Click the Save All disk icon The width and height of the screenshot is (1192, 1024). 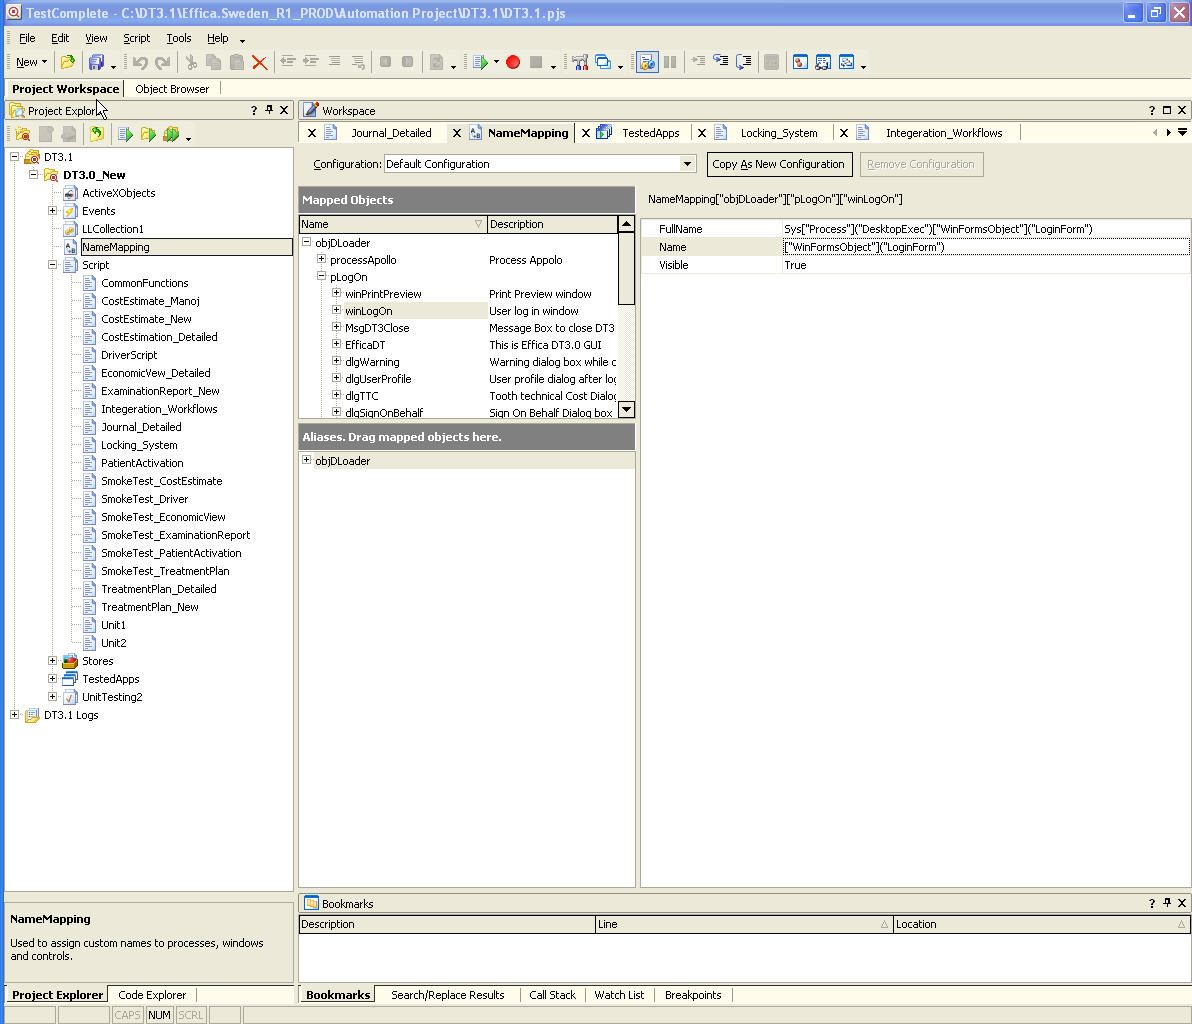coord(97,62)
